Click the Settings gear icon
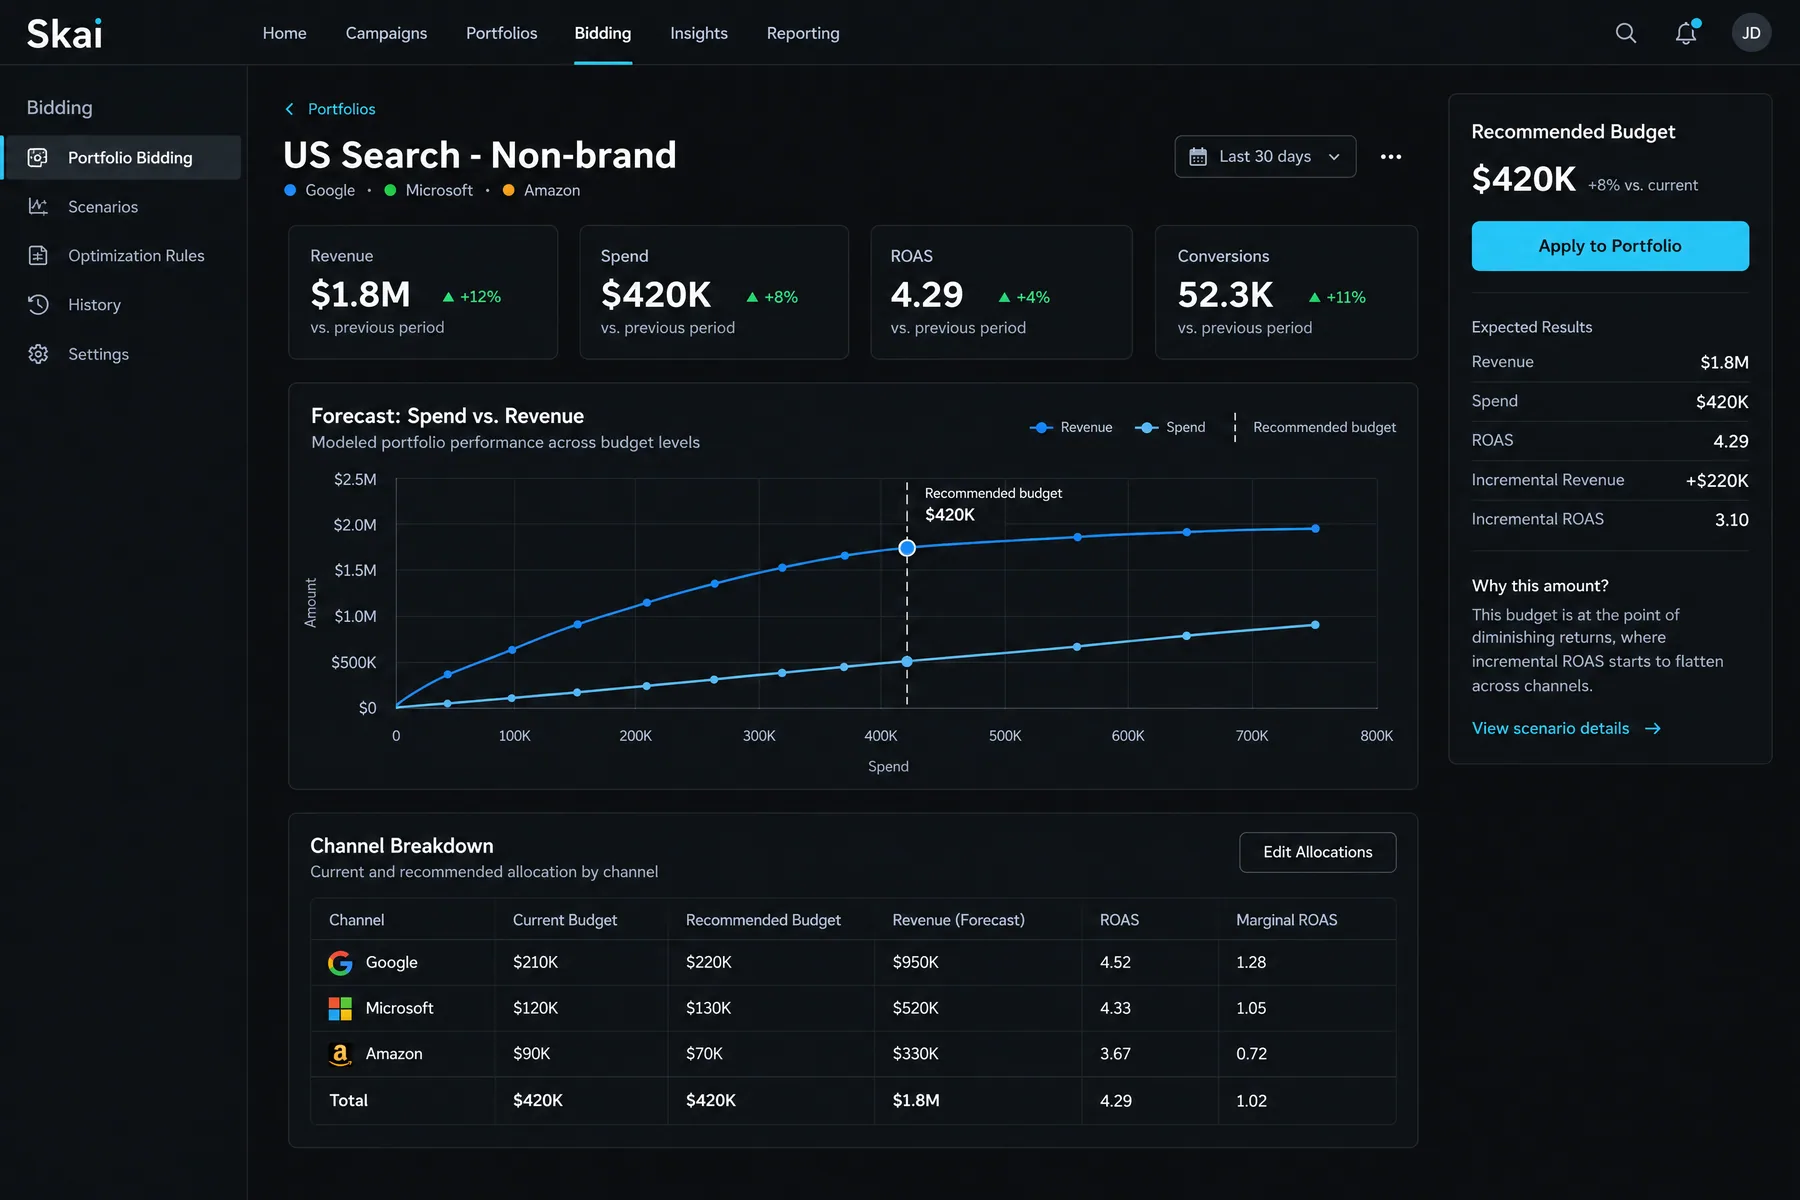Viewport: 1800px width, 1200px height. point(38,354)
